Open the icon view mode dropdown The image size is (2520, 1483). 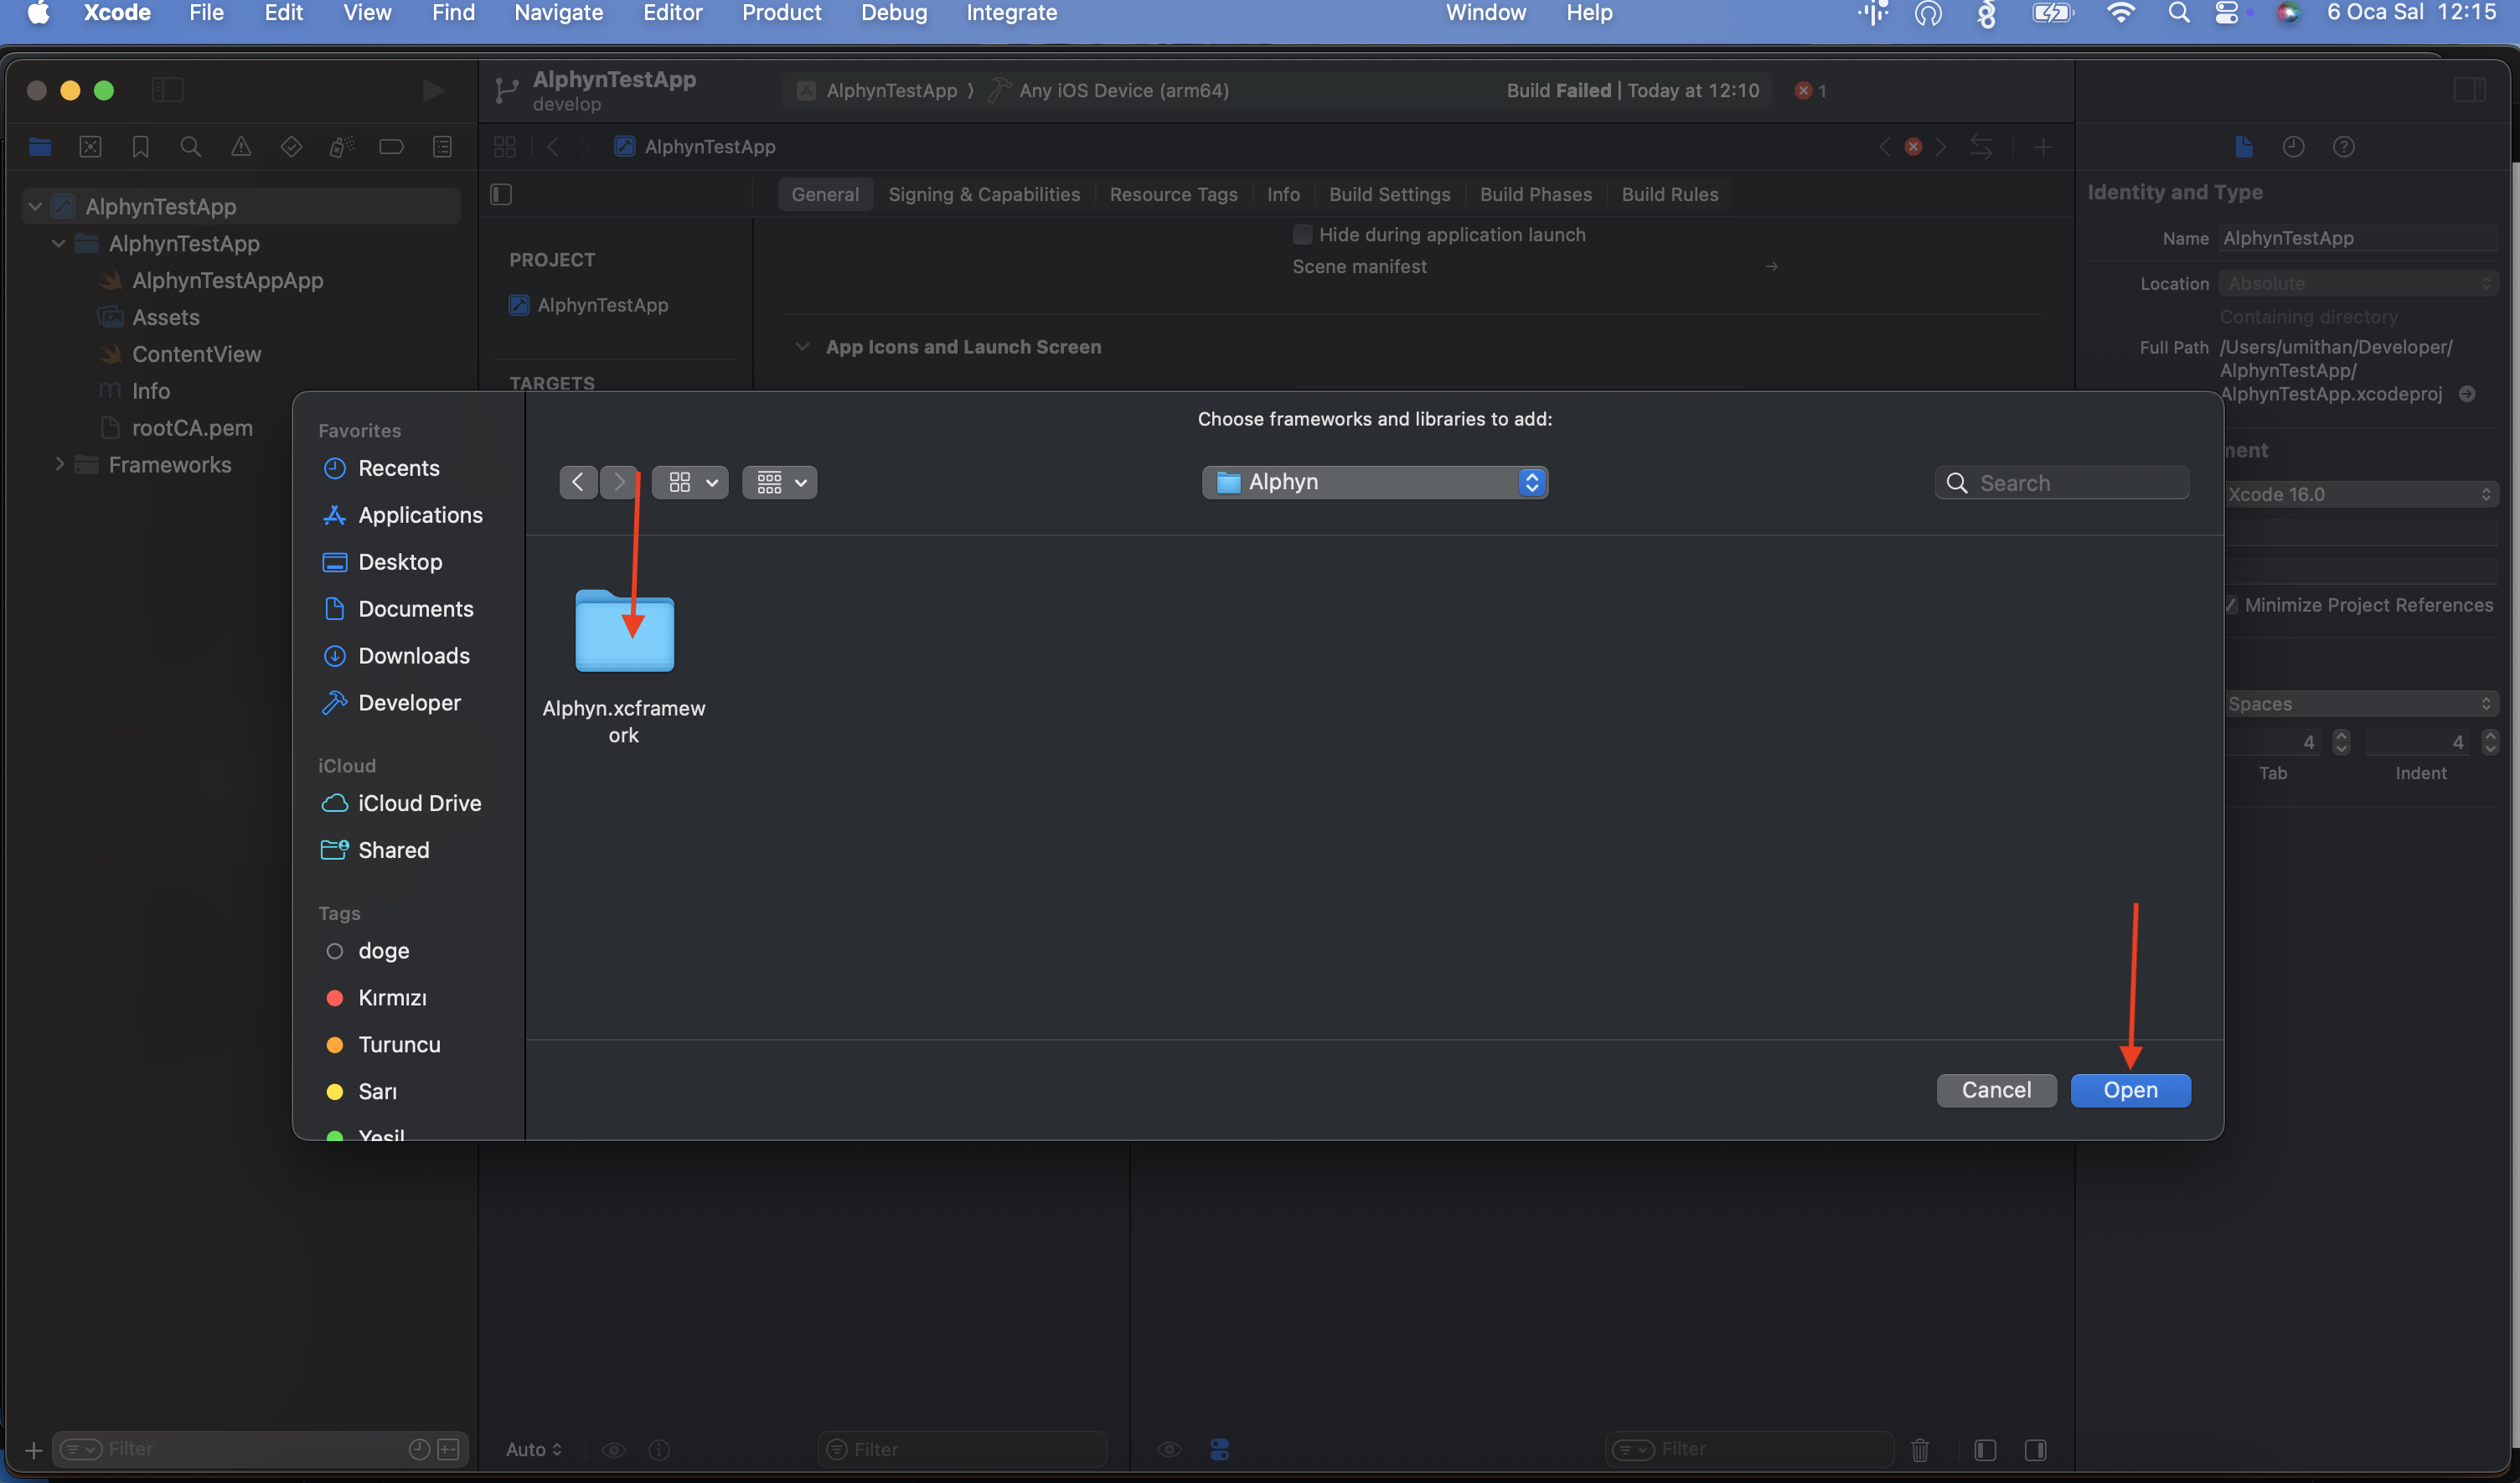(x=690, y=482)
